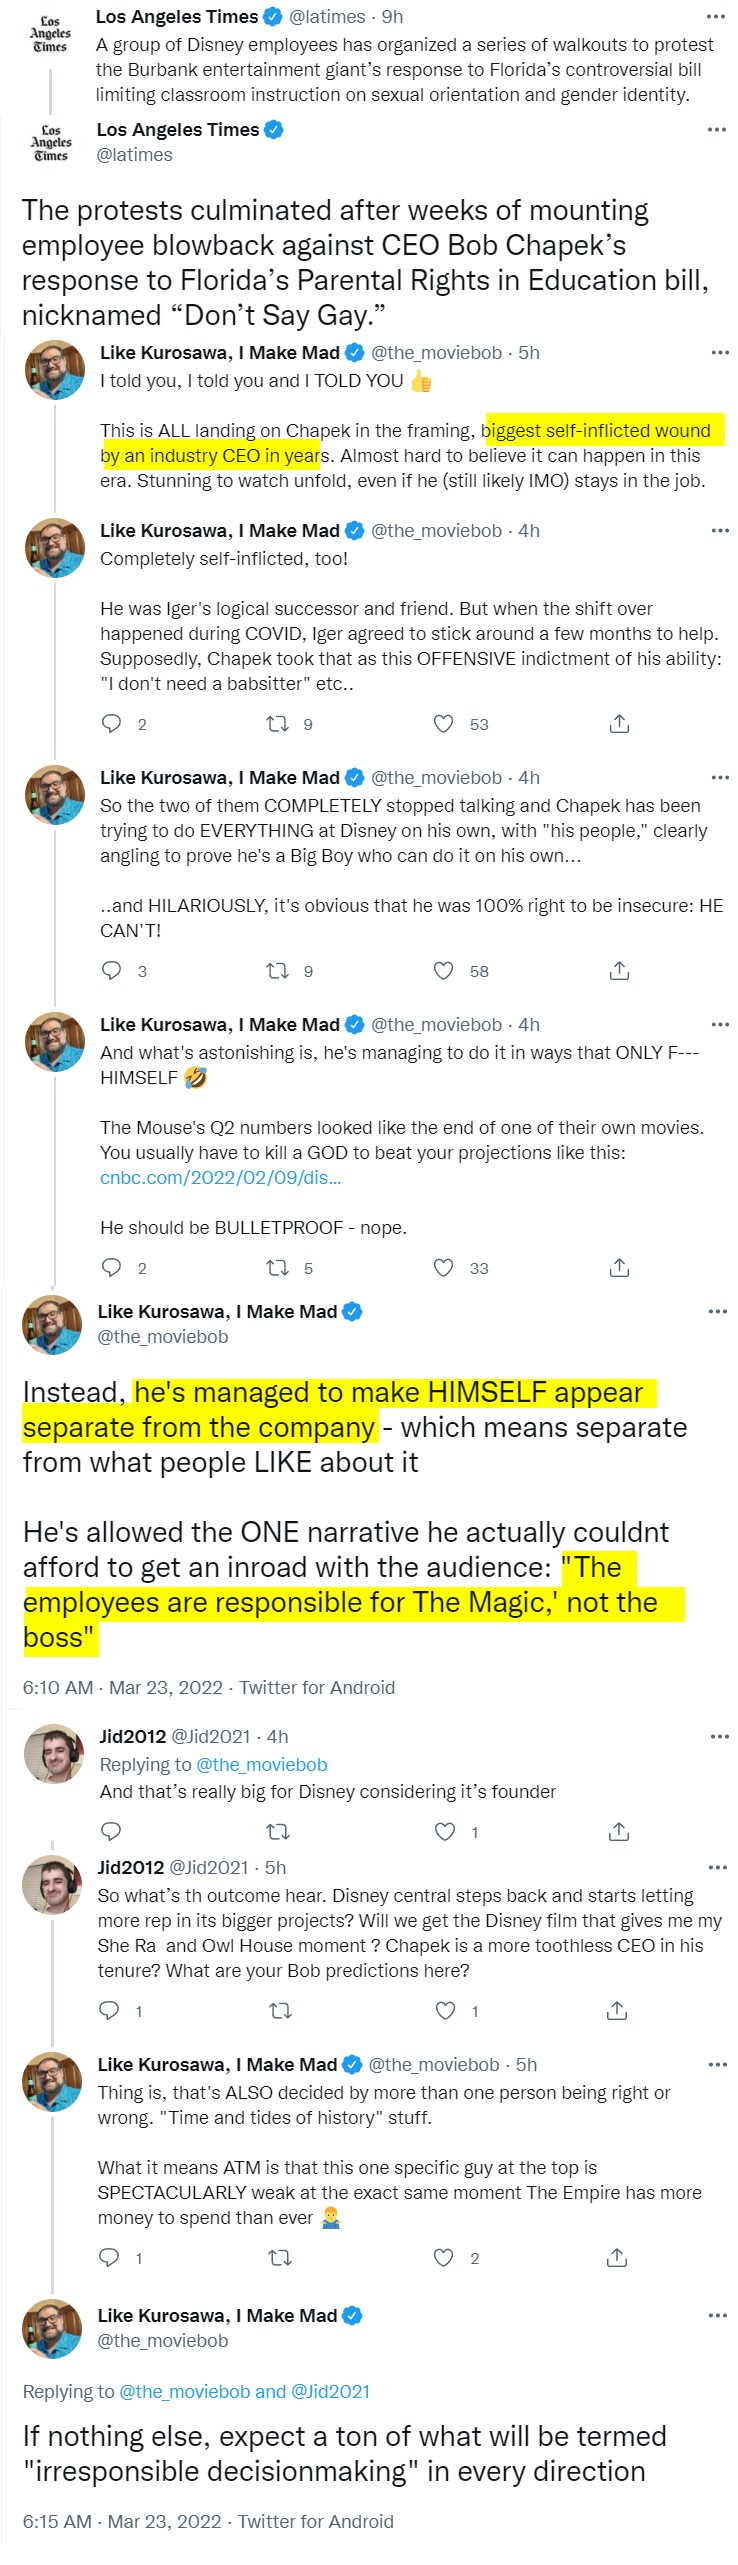
Task: Open @the_moviebob mention in Jid2012's reply
Action: [x=261, y=1765]
